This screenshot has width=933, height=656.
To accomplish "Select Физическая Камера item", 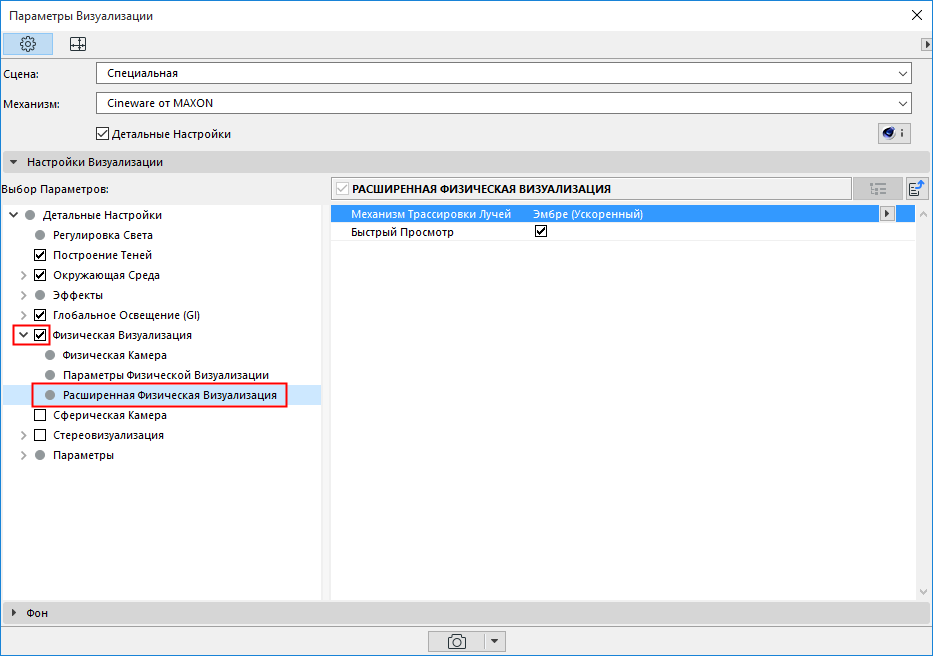I will (114, 355).
